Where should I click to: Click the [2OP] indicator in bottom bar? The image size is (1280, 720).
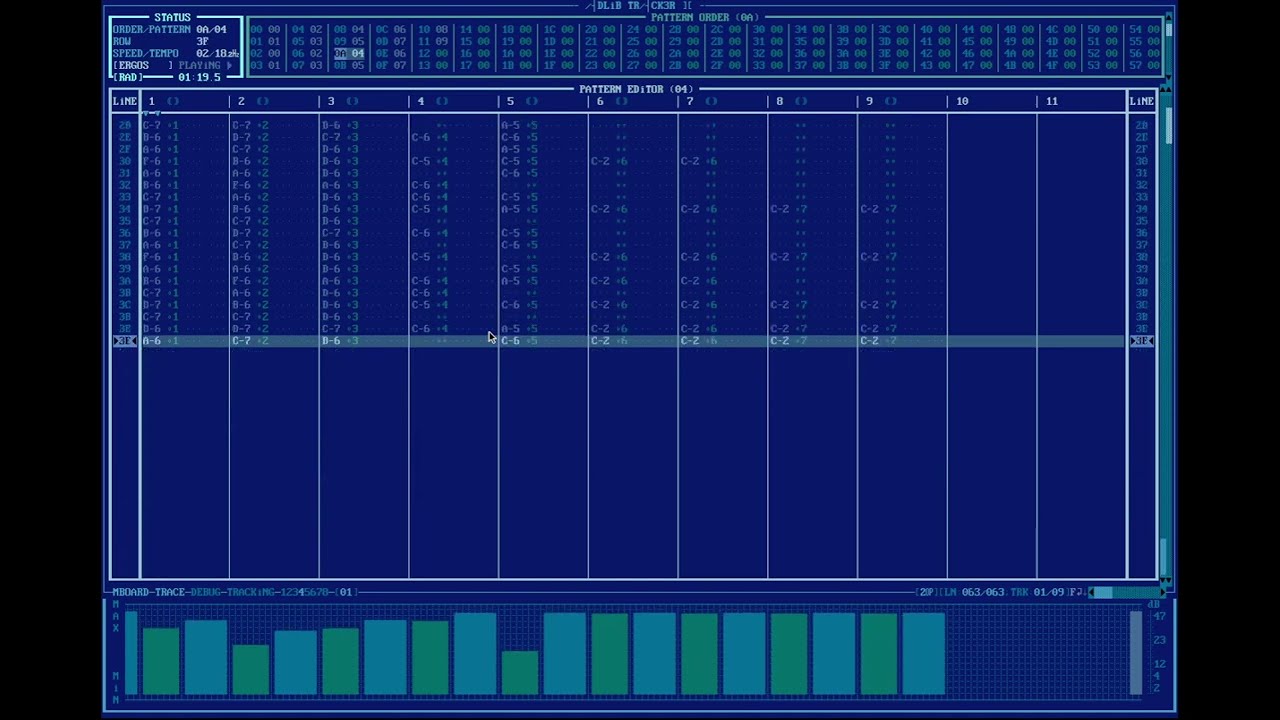928,592
